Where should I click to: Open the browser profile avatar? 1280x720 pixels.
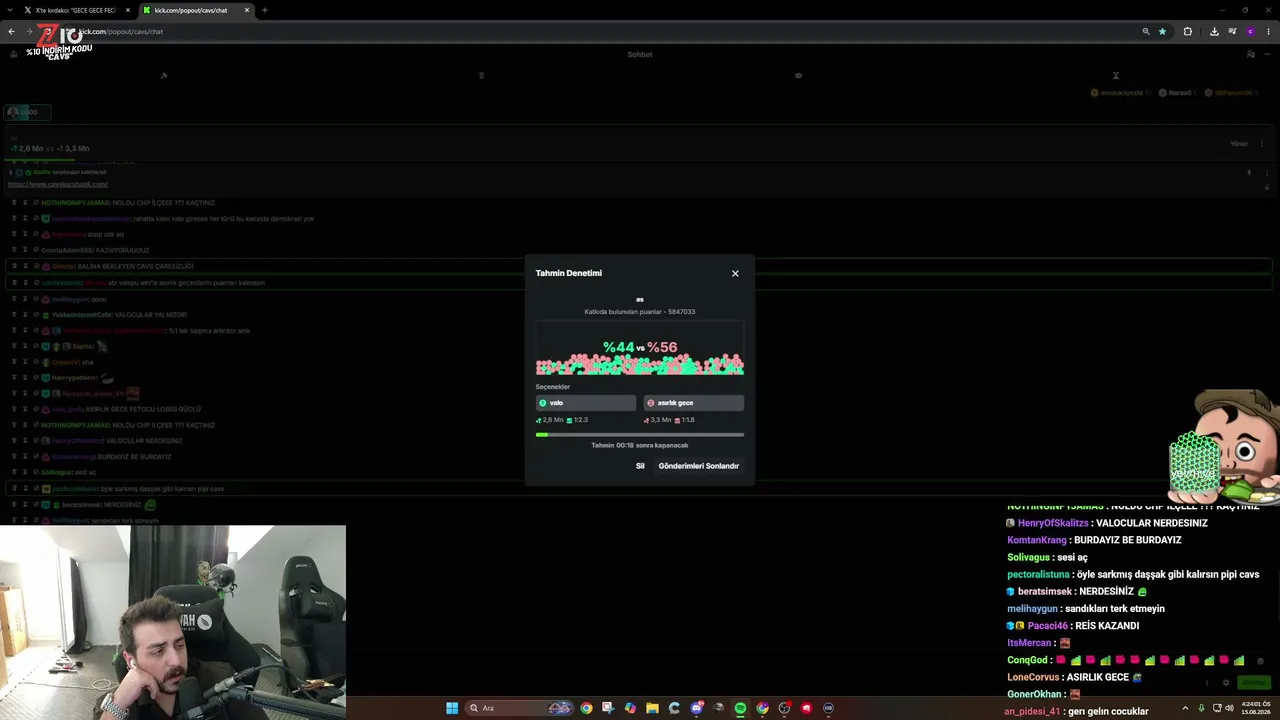point(1250,31)
